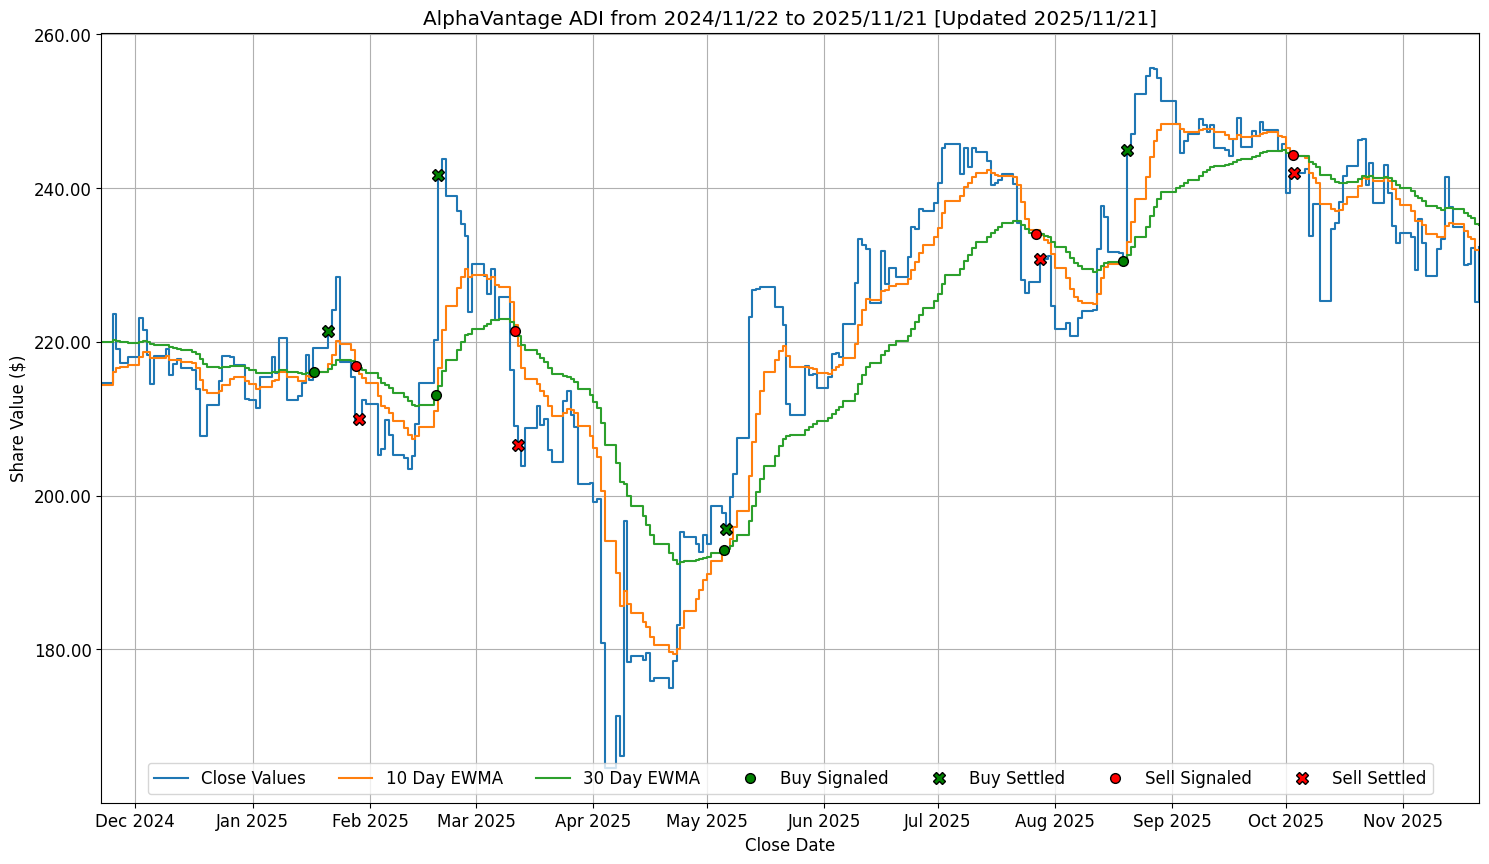Click the Buy Signaled green circle in legend
1489x864 pixels.
(x=750, y=778)
